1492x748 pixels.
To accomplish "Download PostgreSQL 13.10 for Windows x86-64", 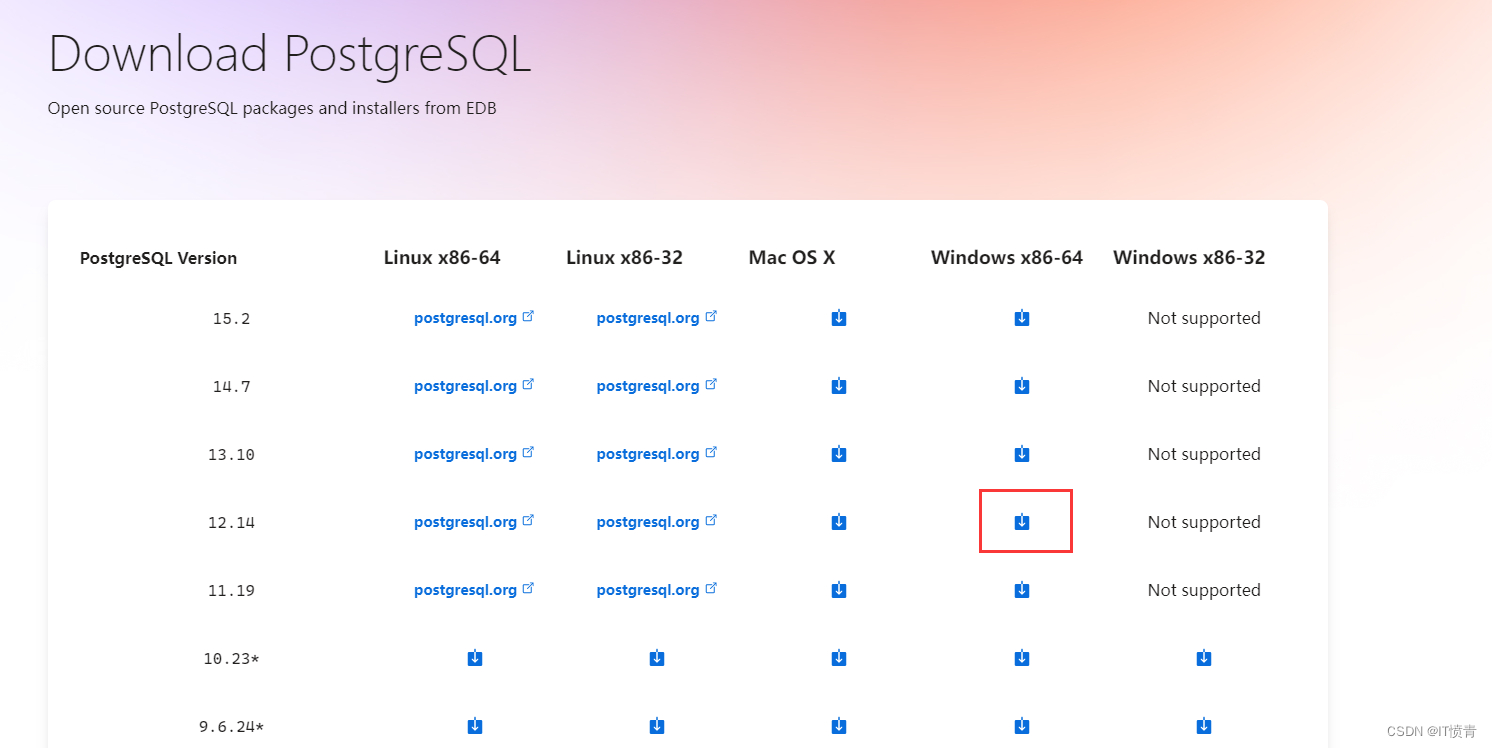I will (x=1022, y=454).
